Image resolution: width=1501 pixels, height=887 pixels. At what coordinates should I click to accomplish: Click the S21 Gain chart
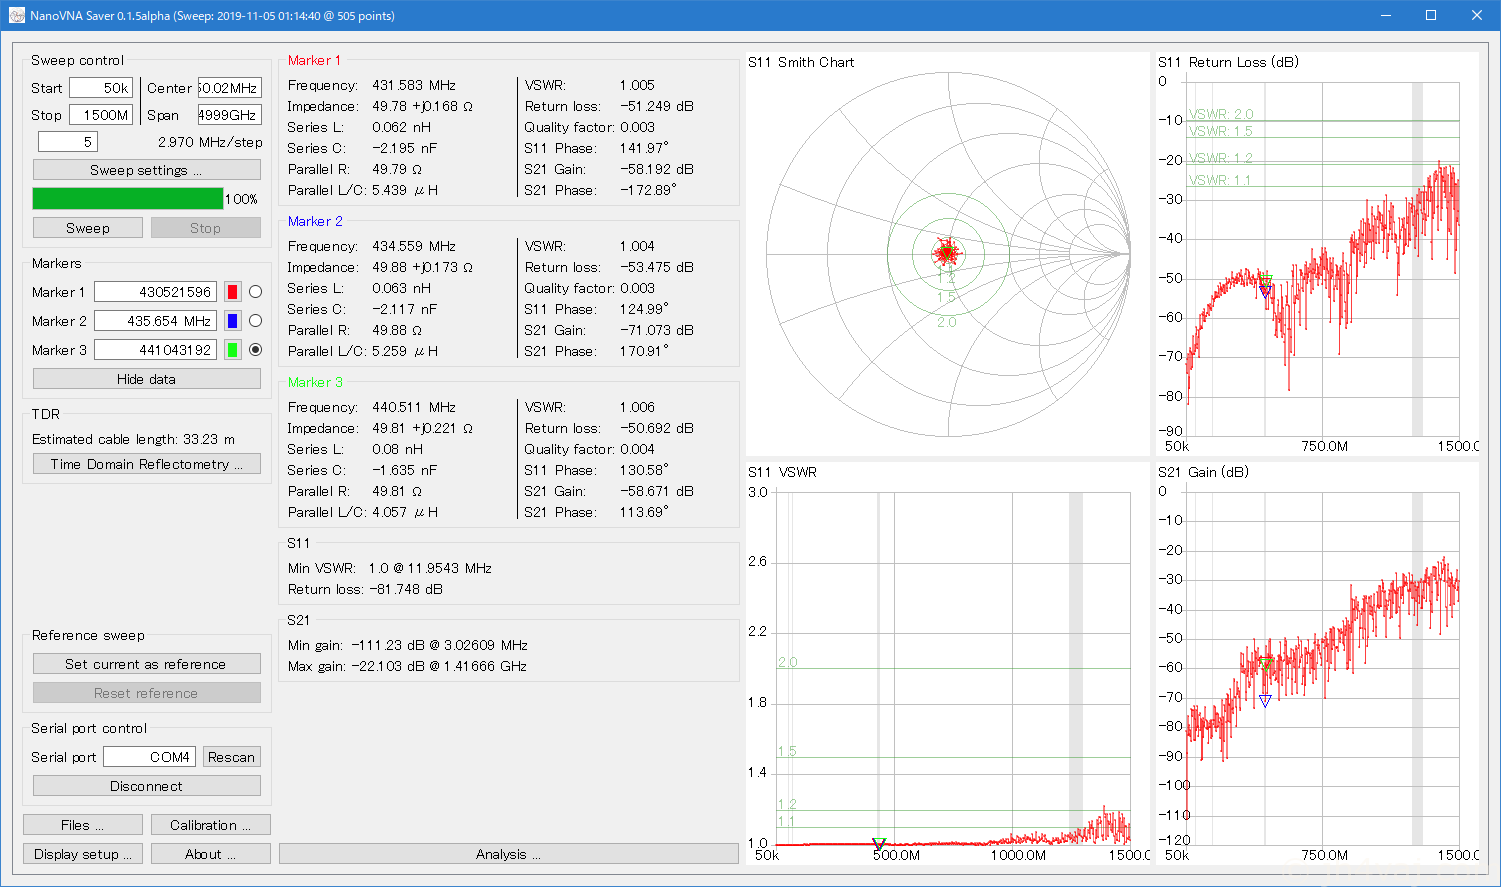click(1317, 664)
